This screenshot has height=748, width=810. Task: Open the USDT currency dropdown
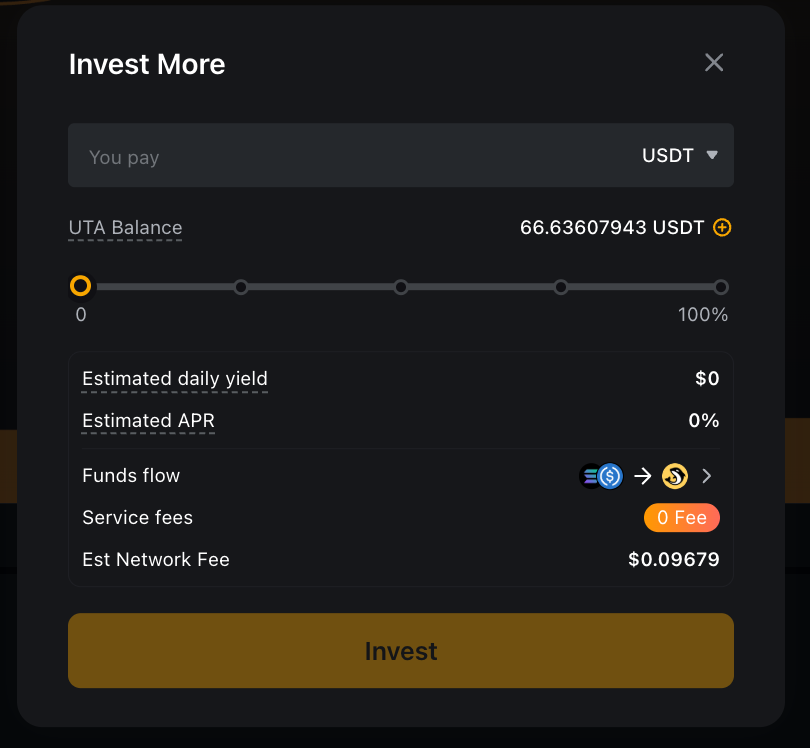(681, 156)
